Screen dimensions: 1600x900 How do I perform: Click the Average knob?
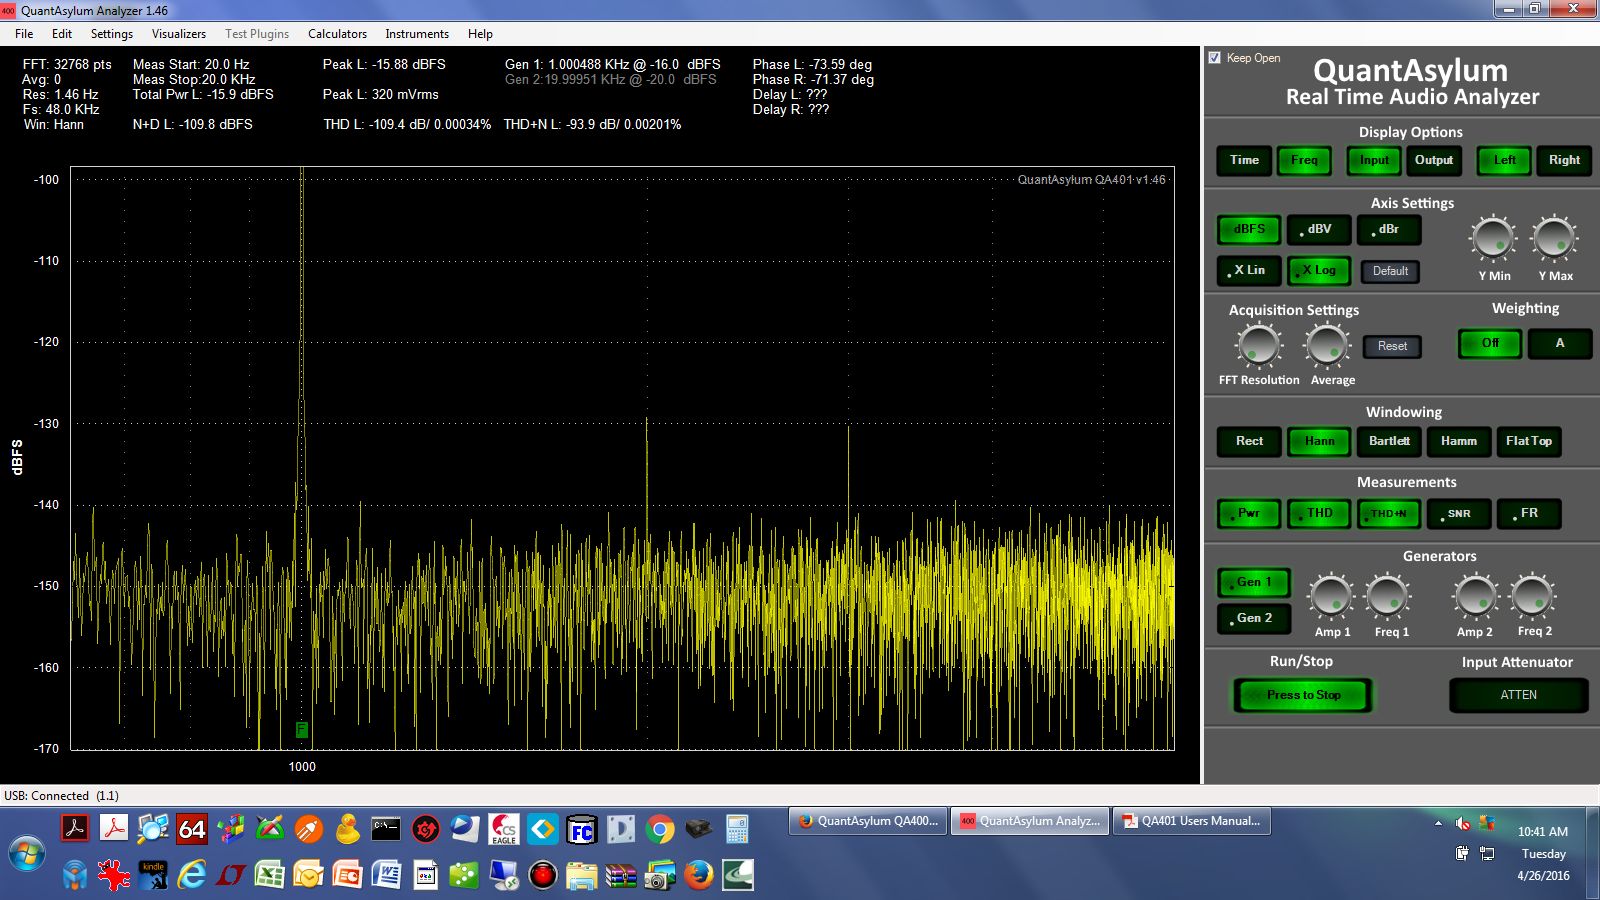pos(1327,346)
